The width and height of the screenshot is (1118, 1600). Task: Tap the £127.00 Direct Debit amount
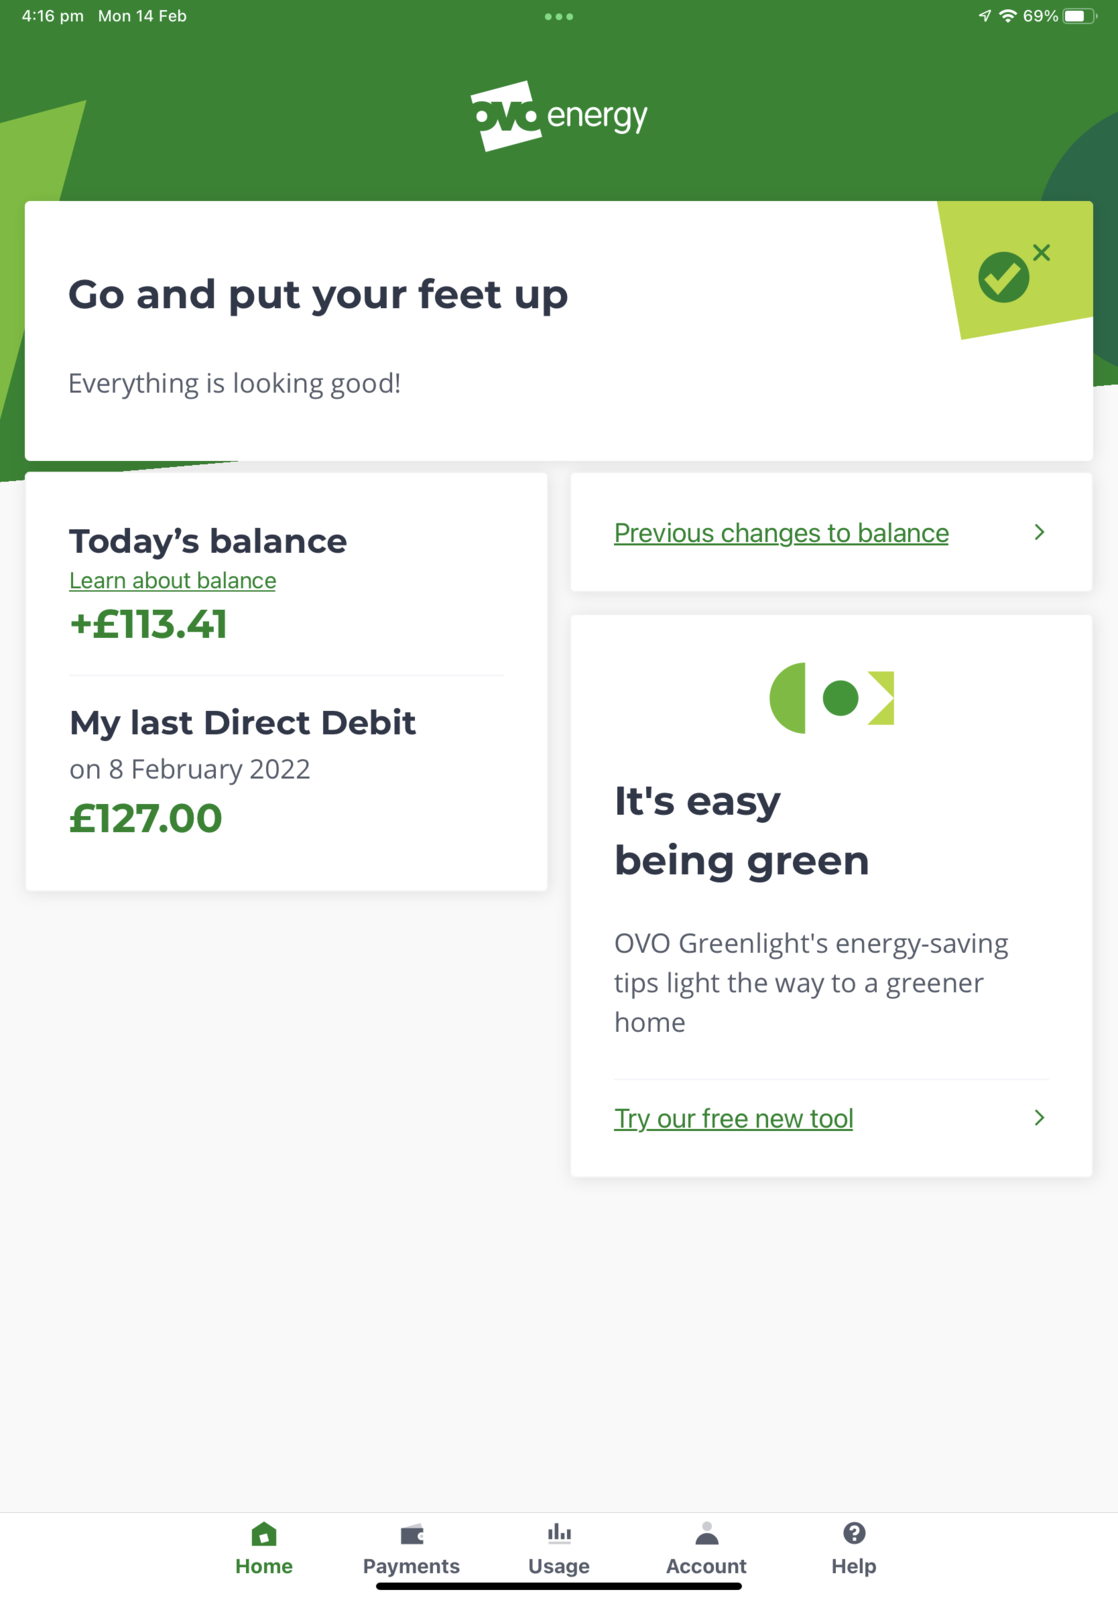pos(146,819)
